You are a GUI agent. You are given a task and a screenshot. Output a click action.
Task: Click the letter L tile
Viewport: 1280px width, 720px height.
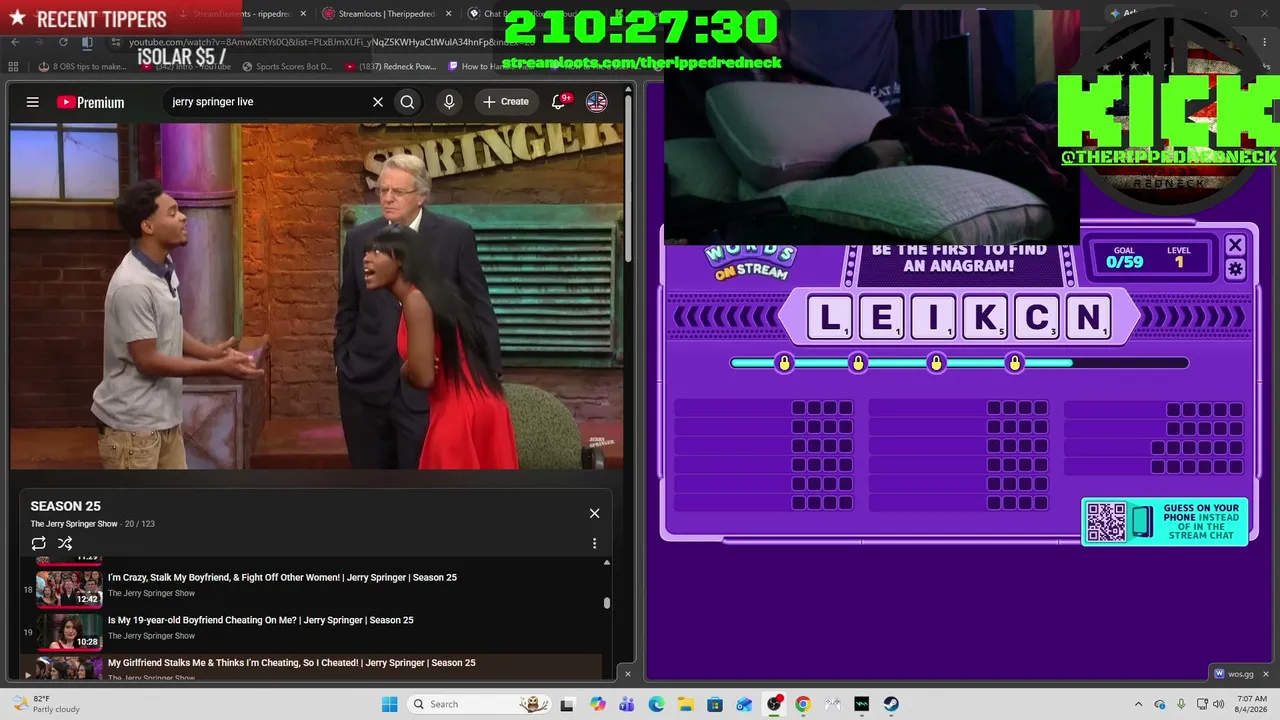[830, 318]
